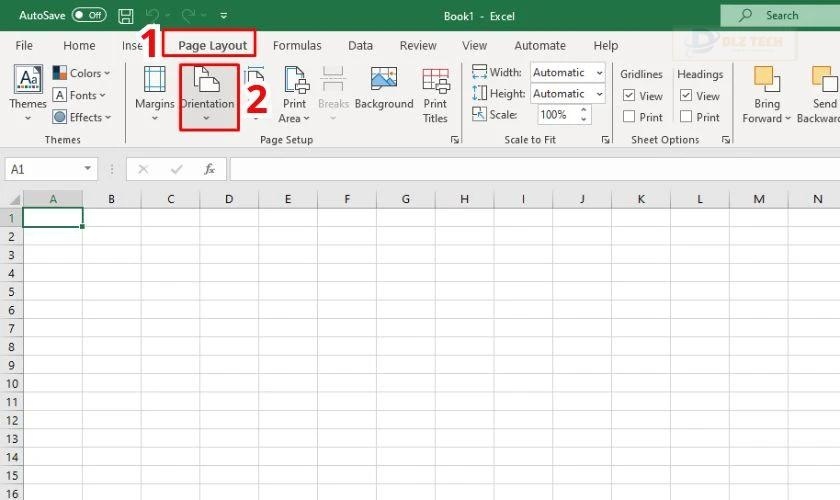Open Print Titles settings
Image resolution: width=840 pixels, height=500 pixels.
pyautogui.click(x=435, y=95)
